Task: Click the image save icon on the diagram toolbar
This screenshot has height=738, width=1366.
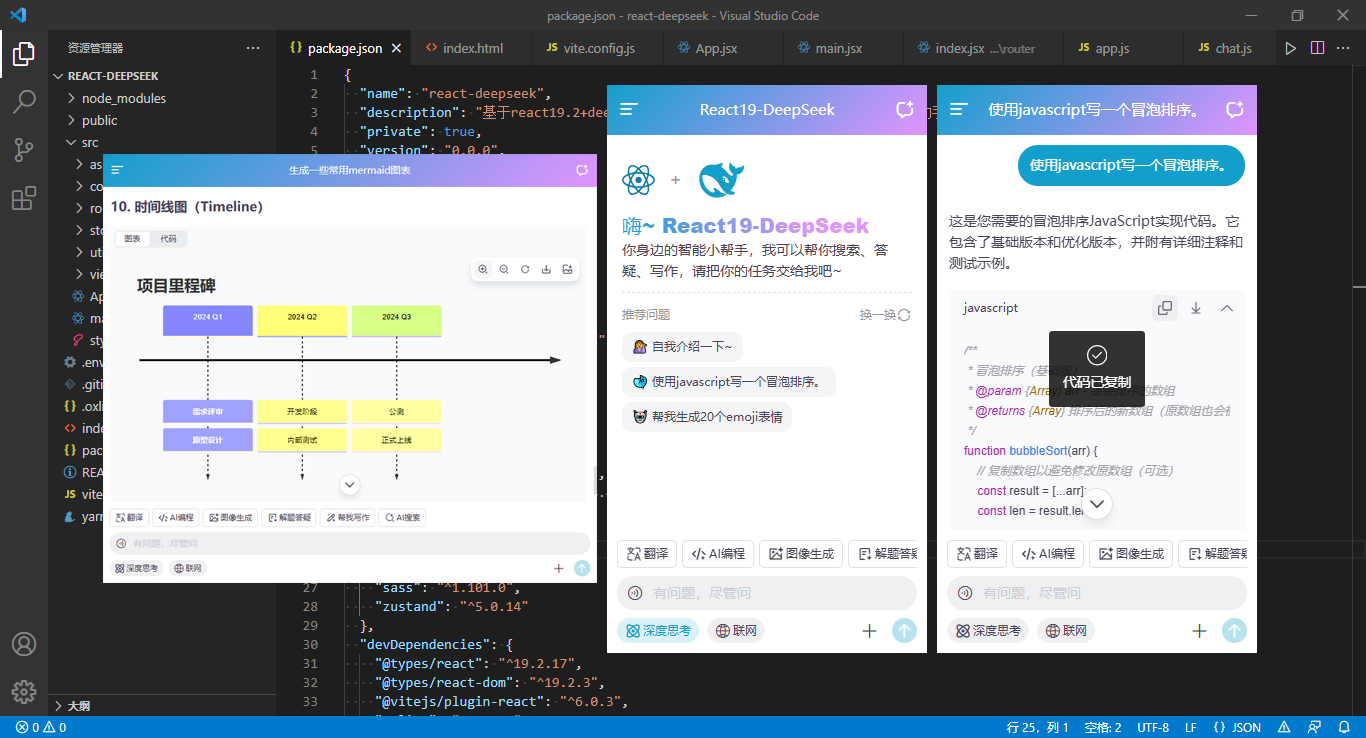Action: tap(567, 269)
